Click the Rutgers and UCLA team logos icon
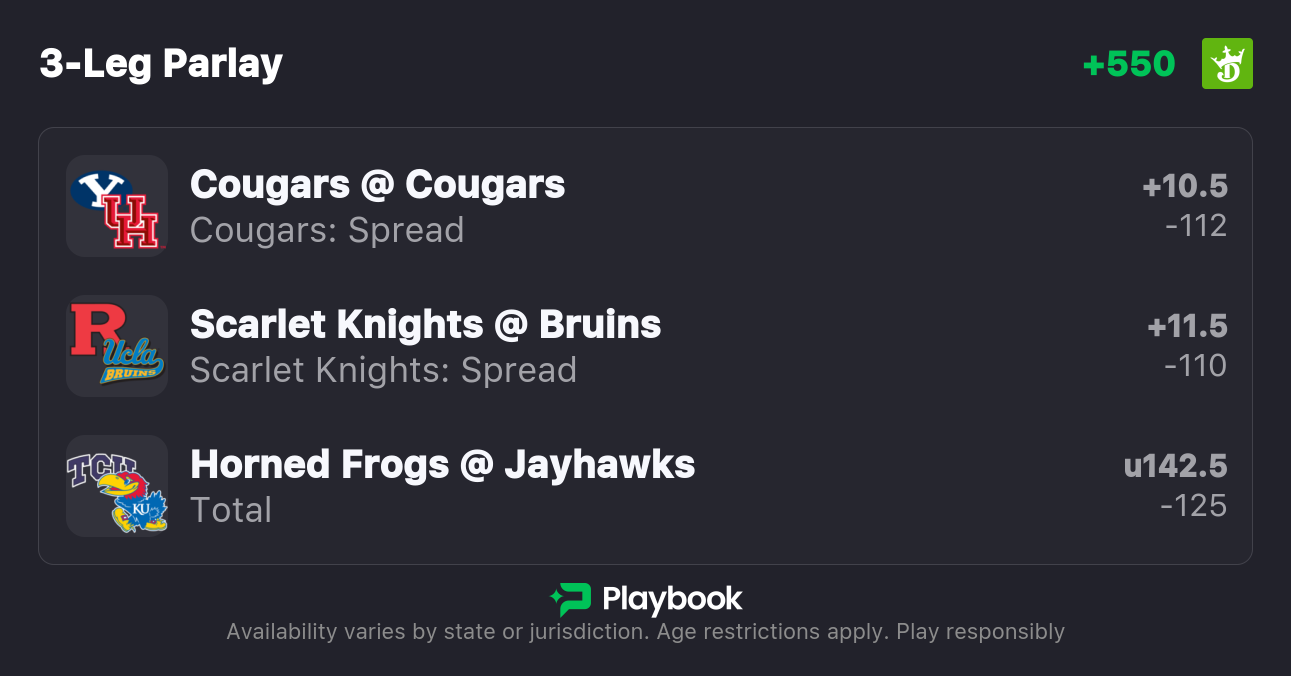 pos(116,346)
